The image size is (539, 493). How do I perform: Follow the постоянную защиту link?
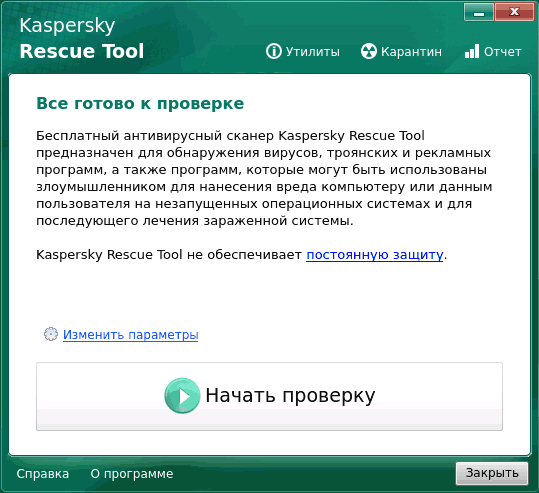point(375,255)
